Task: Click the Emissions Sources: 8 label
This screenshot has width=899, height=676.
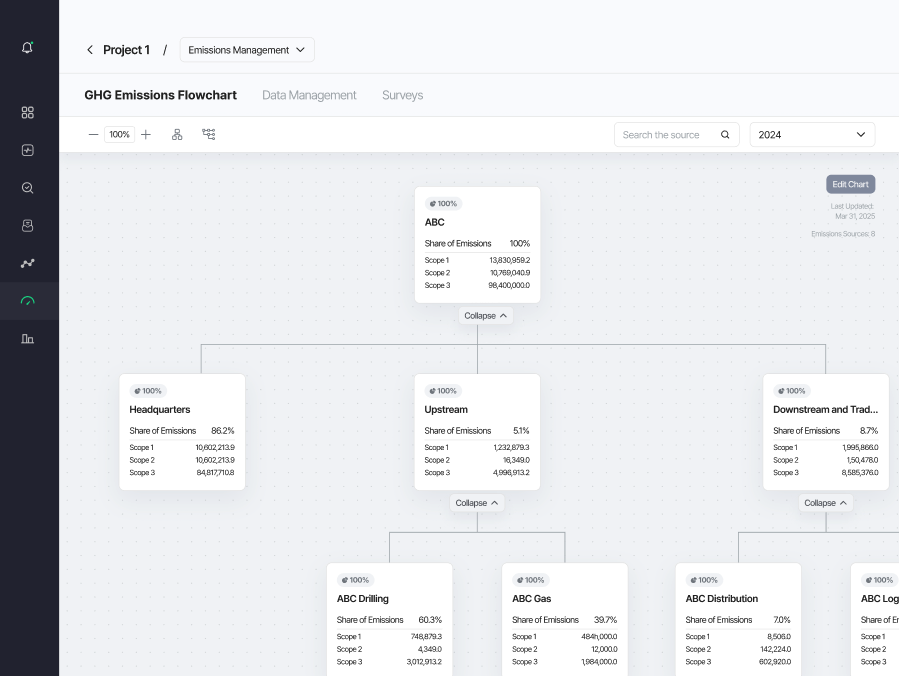Action: 843,234
